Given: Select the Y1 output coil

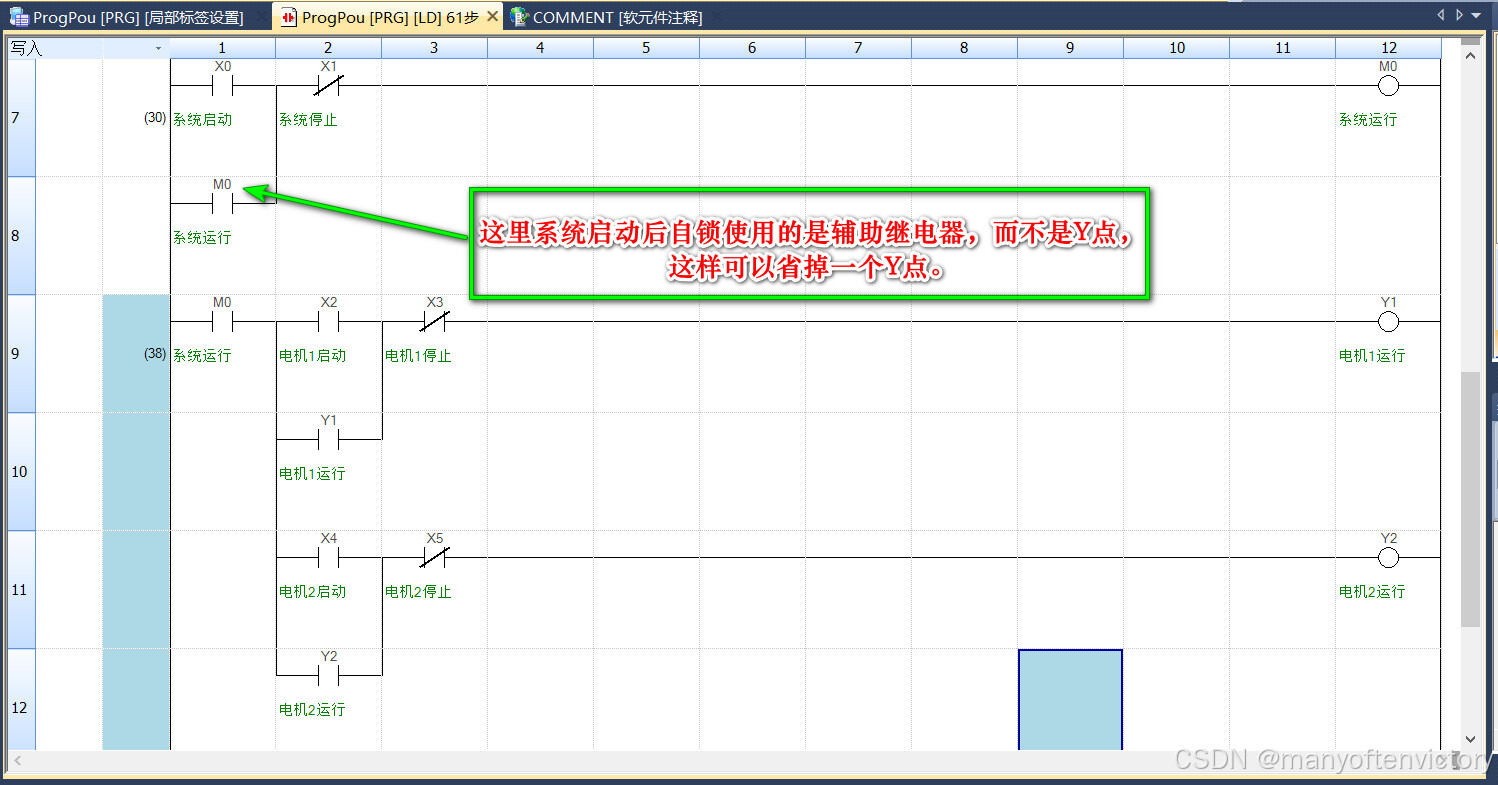Looking at the screenshot, I should click(1388, 322).
